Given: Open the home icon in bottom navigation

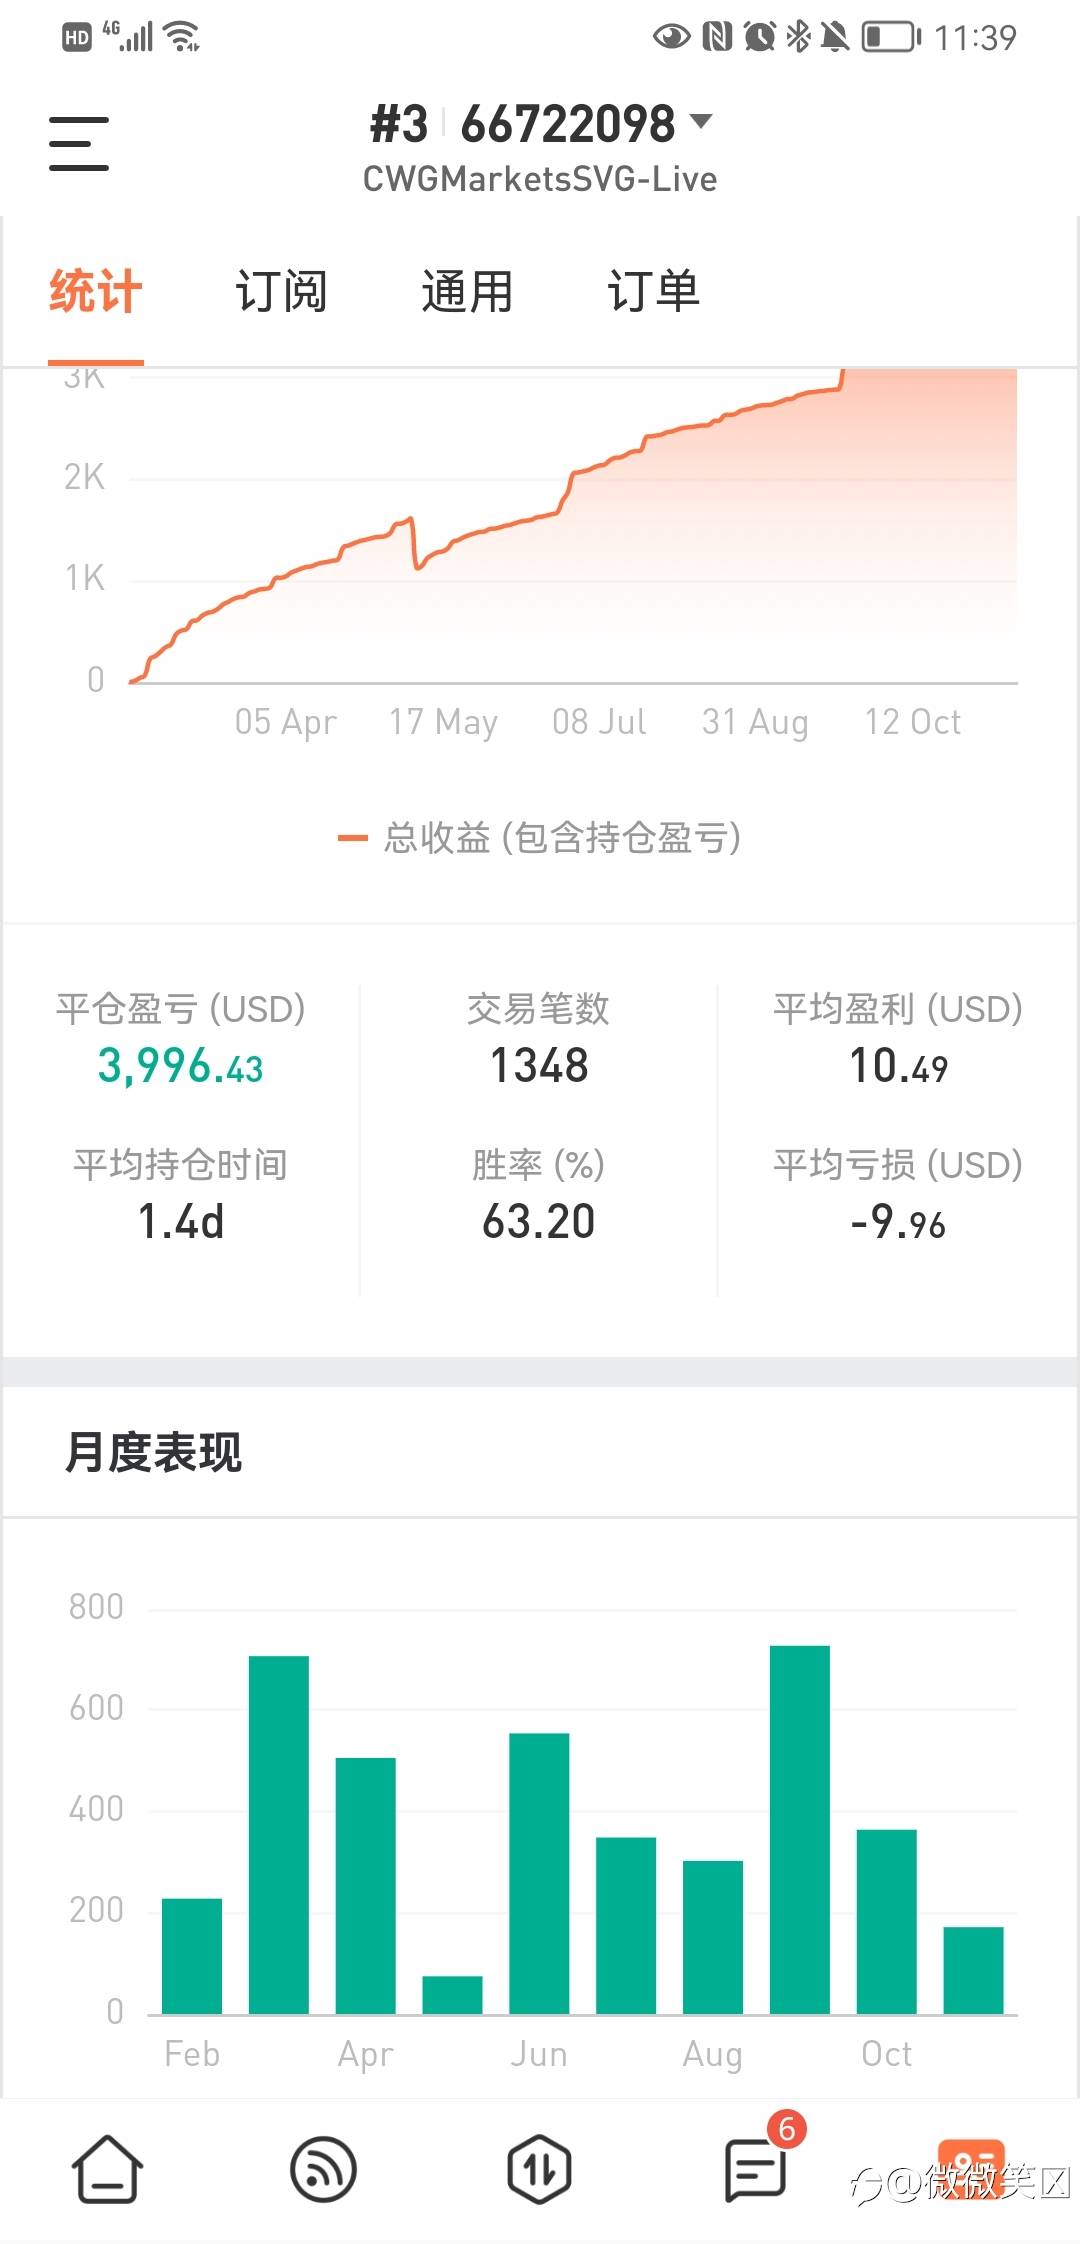Looking at the screenshot, I should (107, 2169).
